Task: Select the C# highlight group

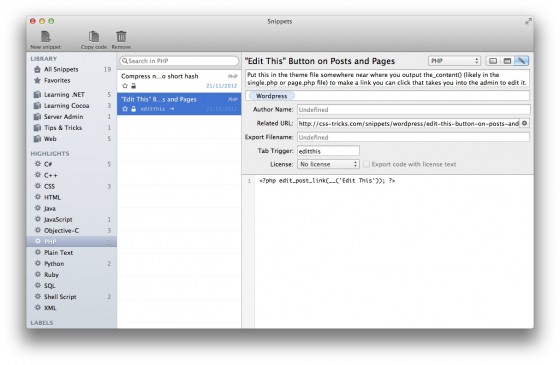Action: point(71,164)
